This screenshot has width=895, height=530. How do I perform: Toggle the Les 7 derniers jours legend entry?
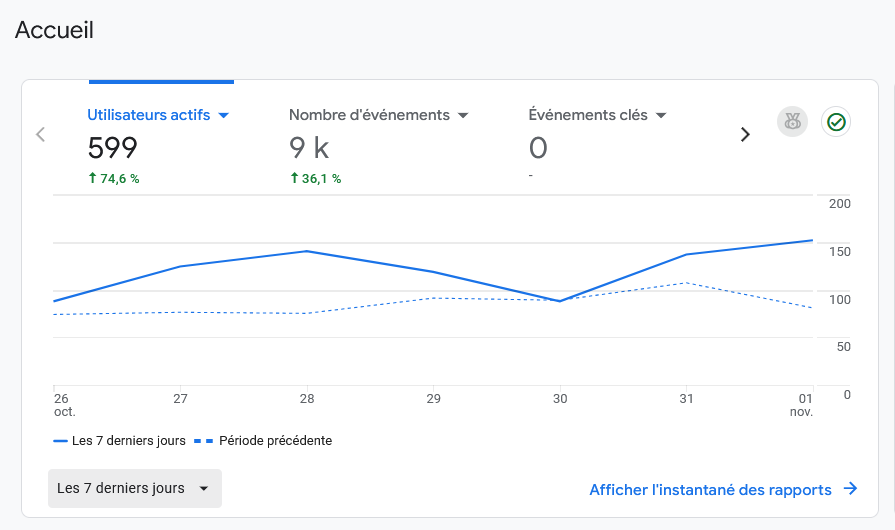click(x=119, y=440)
